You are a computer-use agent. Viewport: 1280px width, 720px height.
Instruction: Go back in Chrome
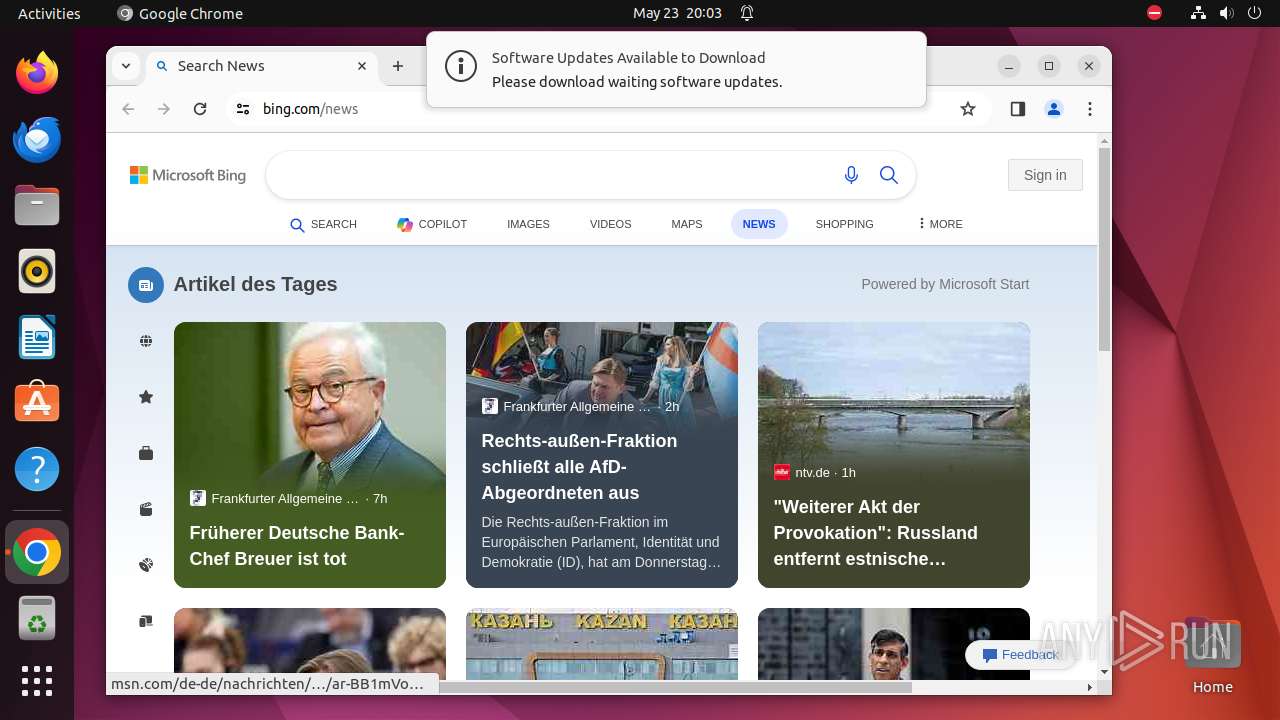(128, 109)
